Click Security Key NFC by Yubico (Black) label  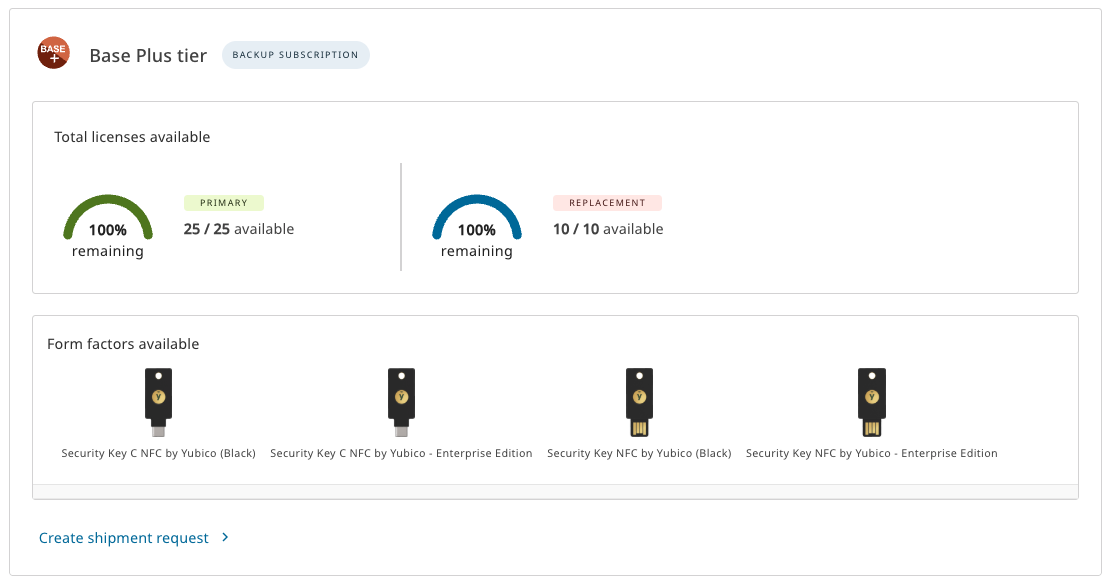tap(639, 453)
